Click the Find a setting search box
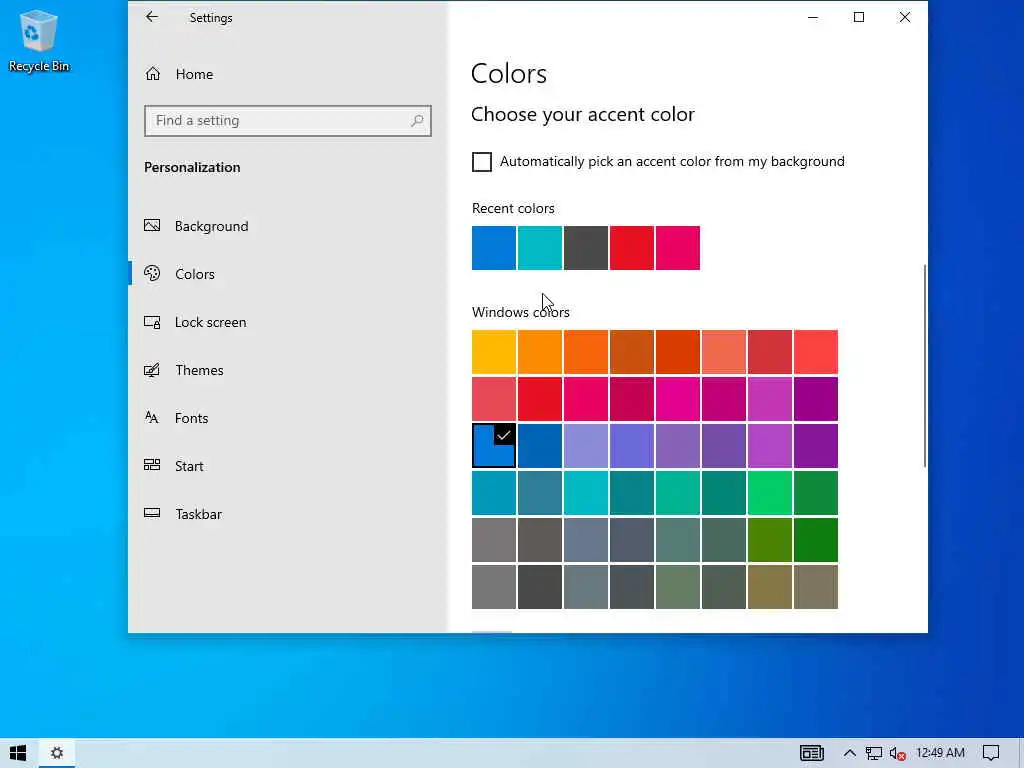This screenshot has height=768, width=1024. point(287,121)
